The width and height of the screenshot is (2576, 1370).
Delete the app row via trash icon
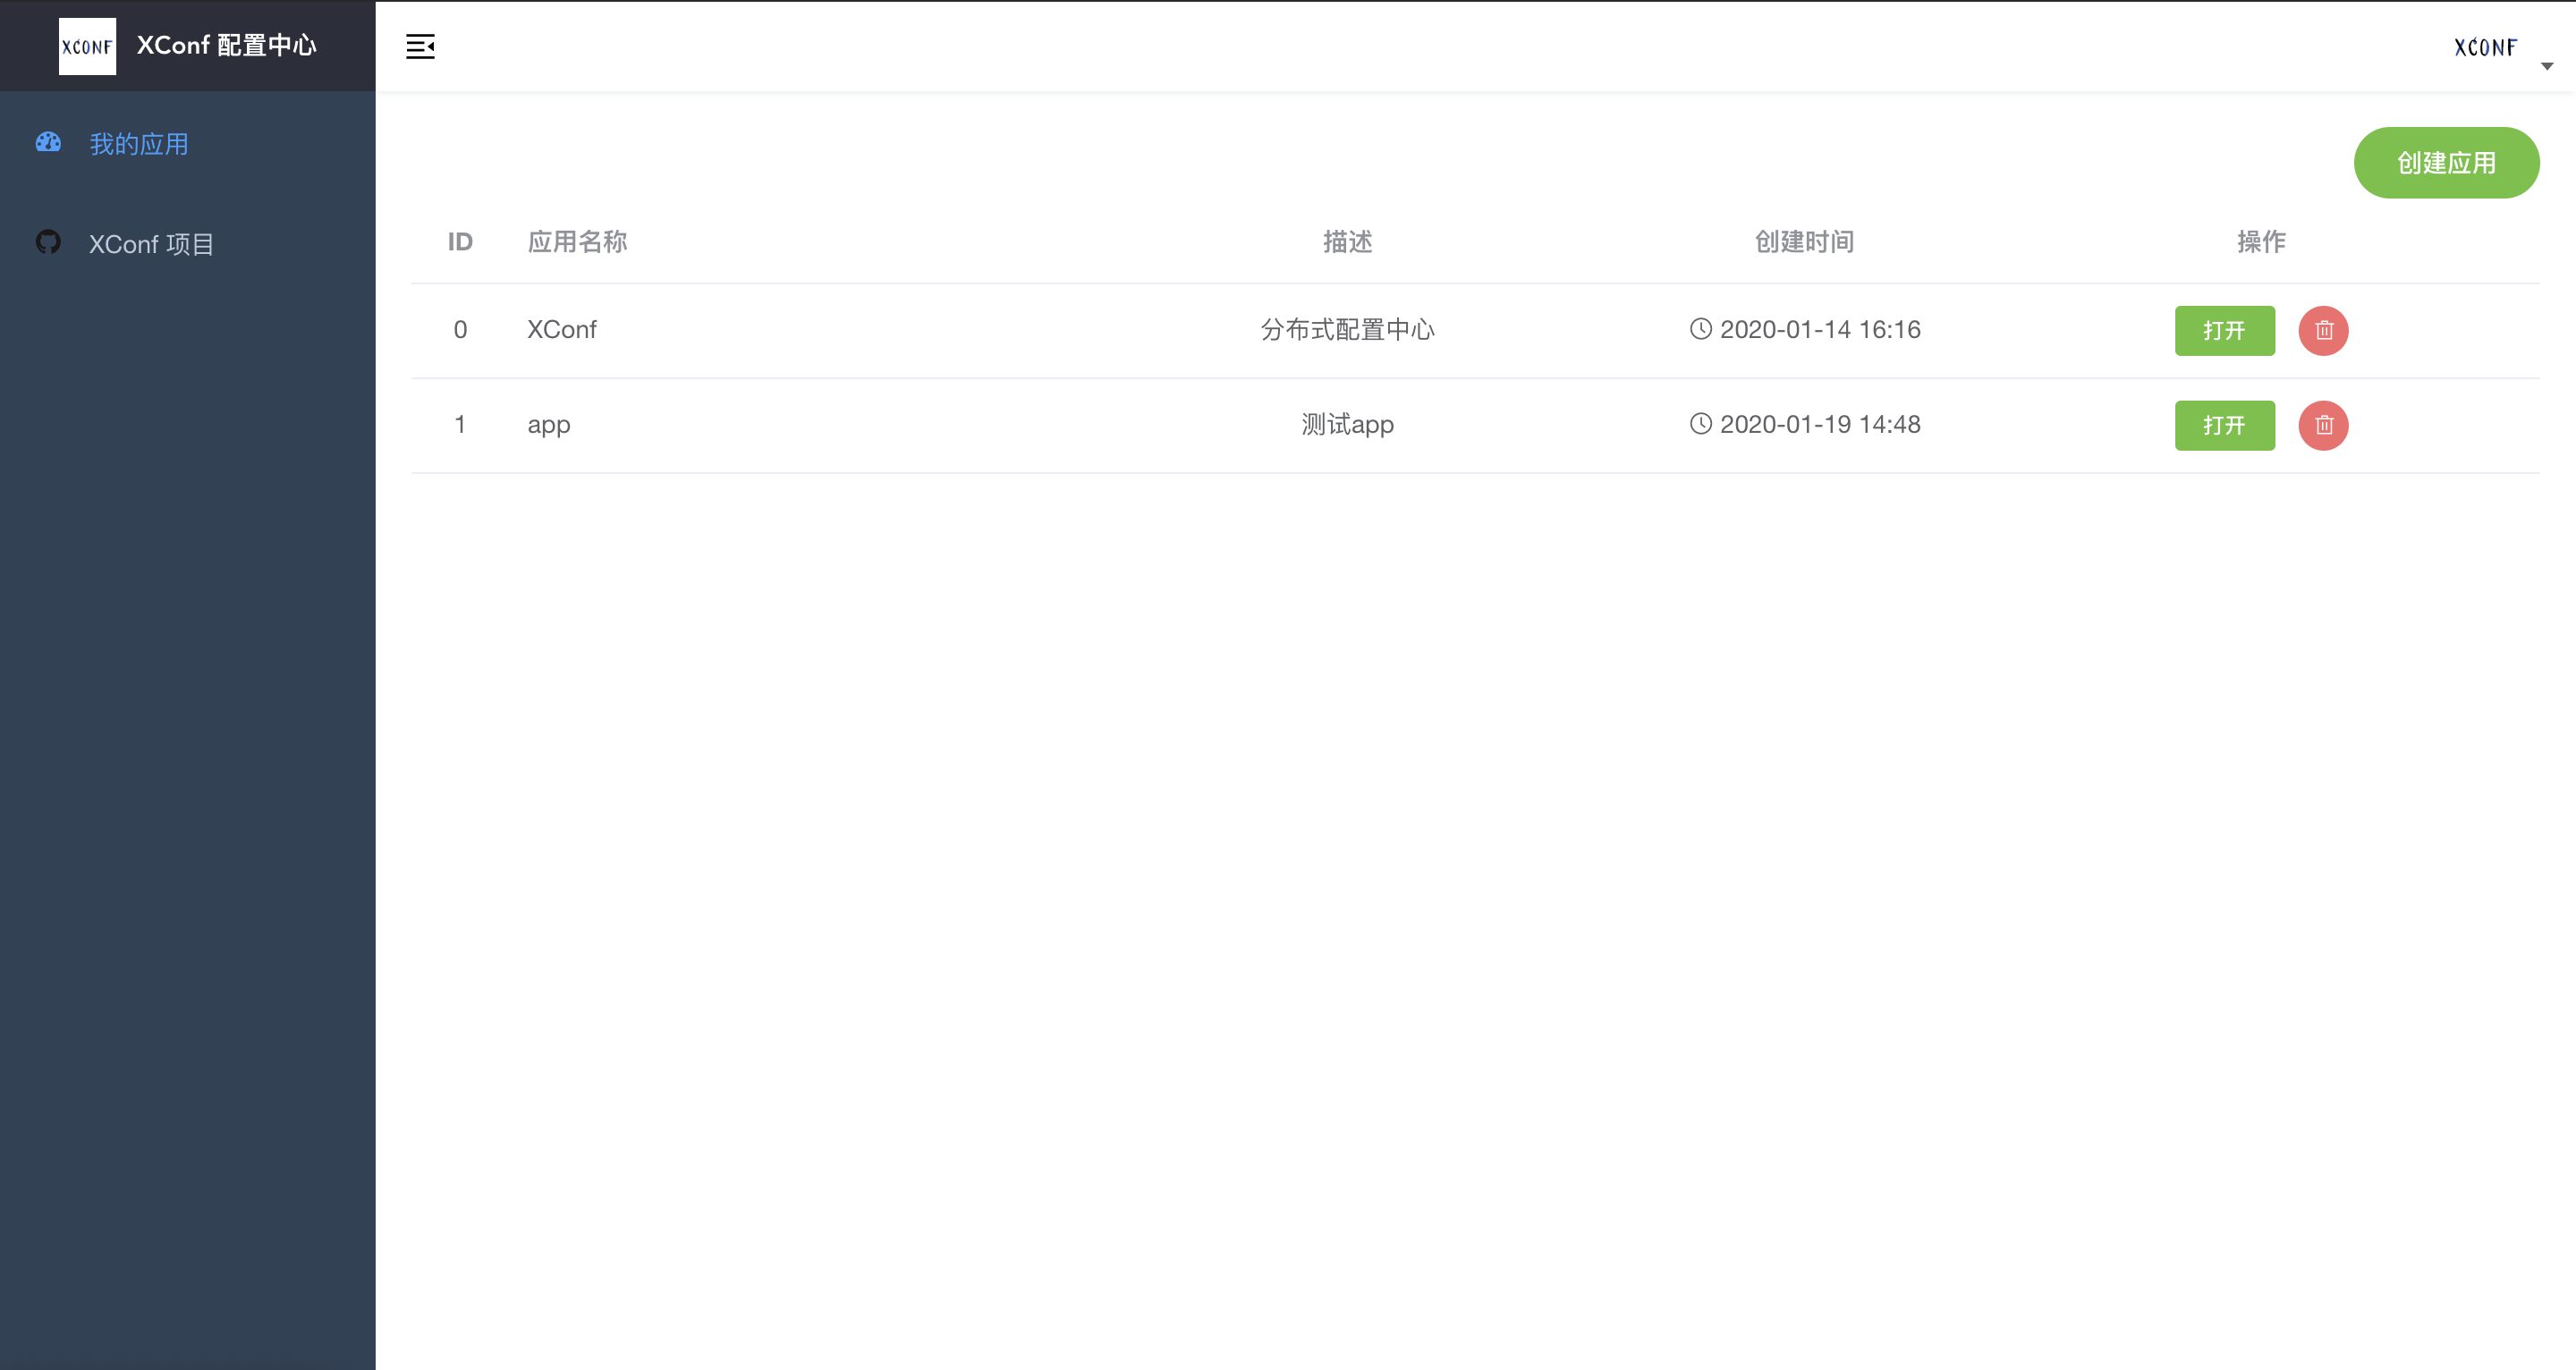click(2323, 425)
